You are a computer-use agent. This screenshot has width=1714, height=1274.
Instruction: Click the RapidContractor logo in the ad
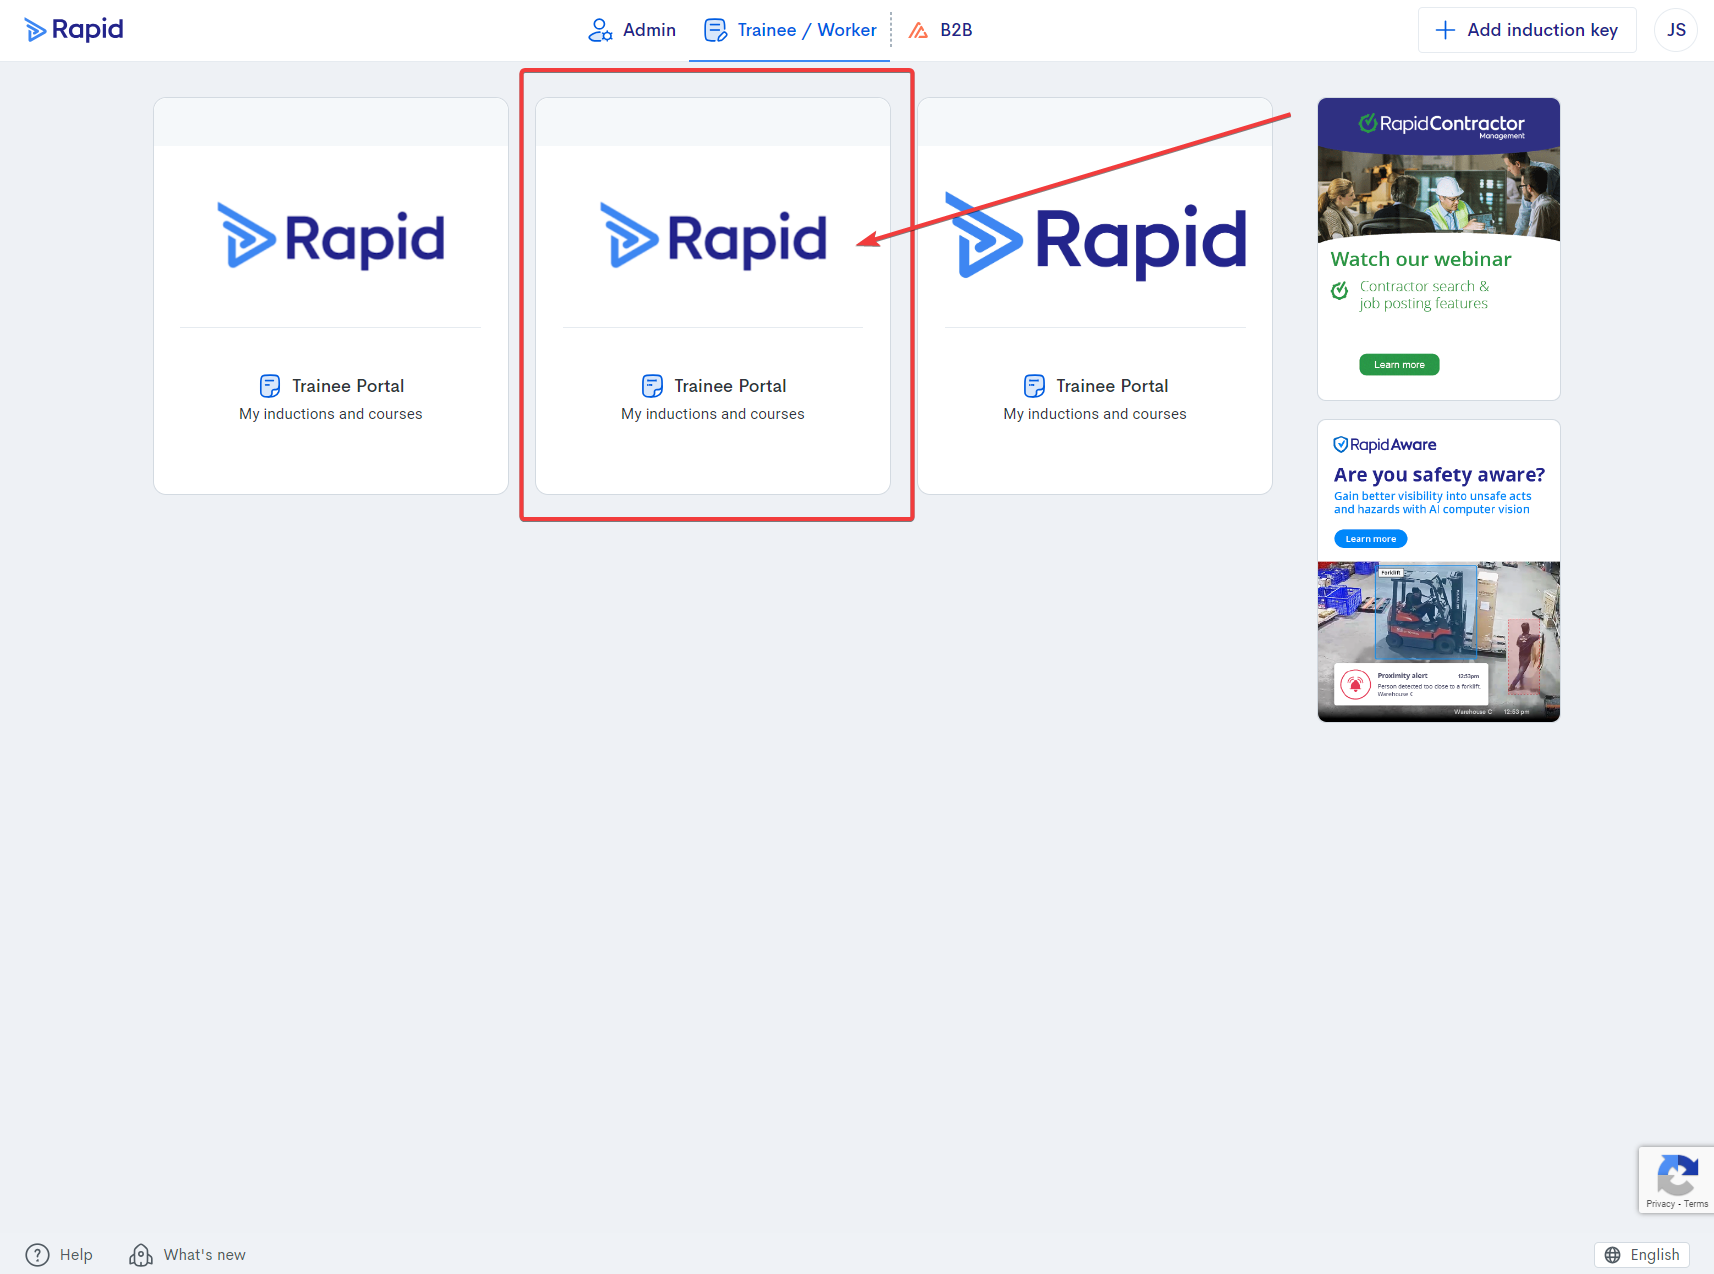1441,125
